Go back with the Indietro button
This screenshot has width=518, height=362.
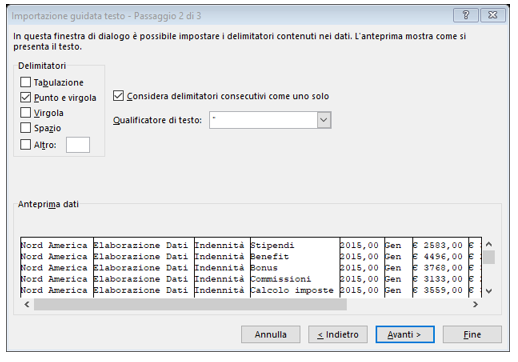click(x=338, y=334)
